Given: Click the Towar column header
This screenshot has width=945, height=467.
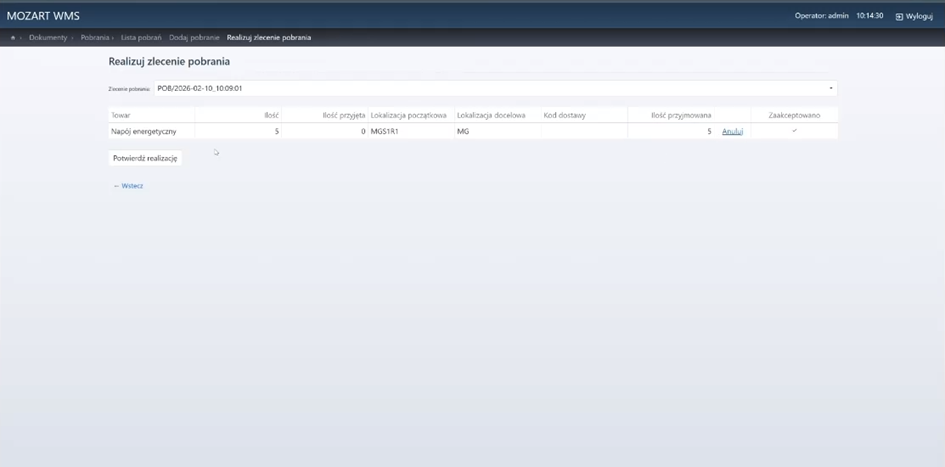Looking at the screenshot, I should [x=121, y=115].
